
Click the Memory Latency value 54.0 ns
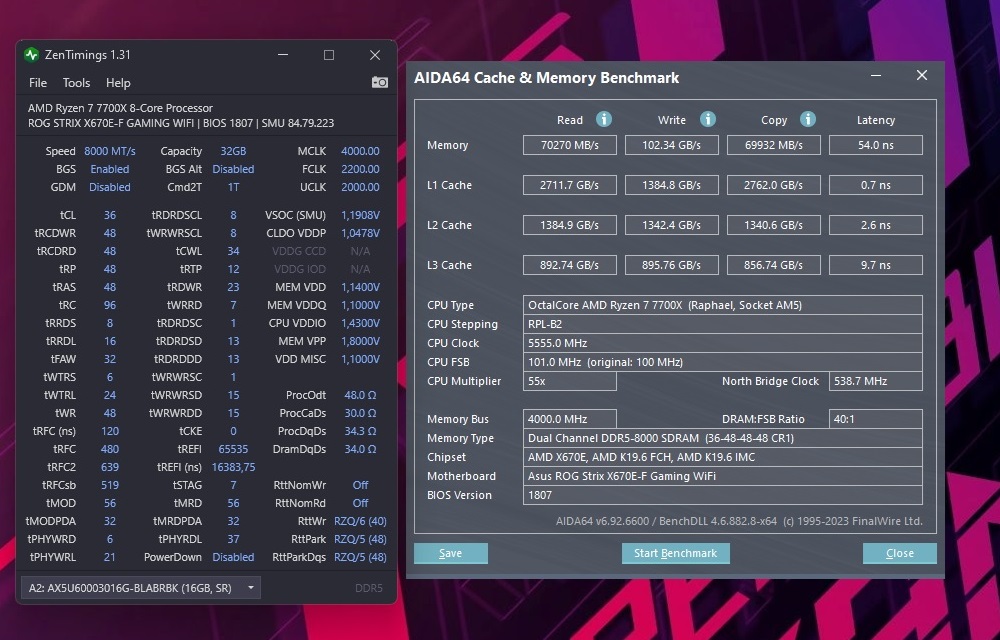[x=876, y=145]
